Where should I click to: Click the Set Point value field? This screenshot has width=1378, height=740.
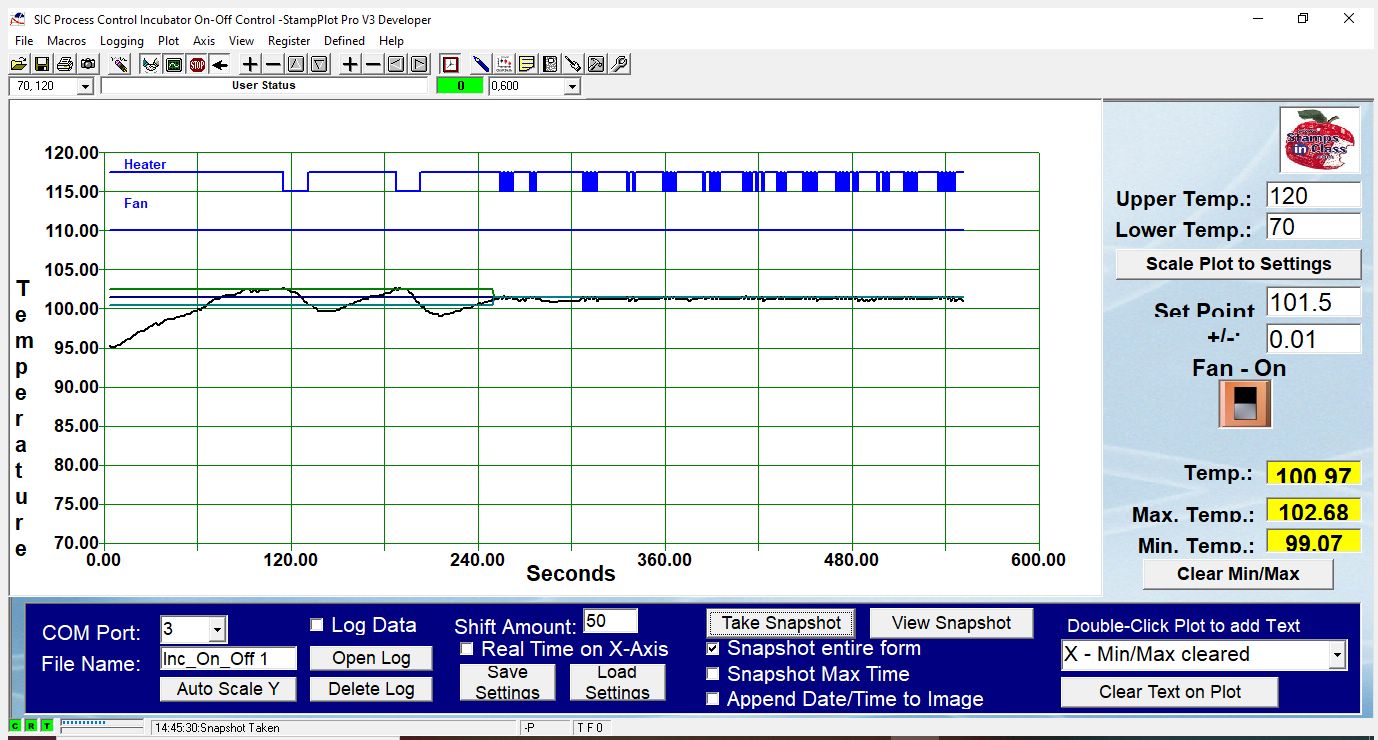tap(1313, 302)
